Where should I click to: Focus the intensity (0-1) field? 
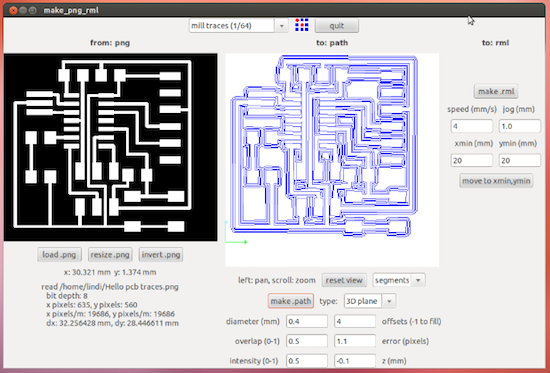tap(307, 361)
